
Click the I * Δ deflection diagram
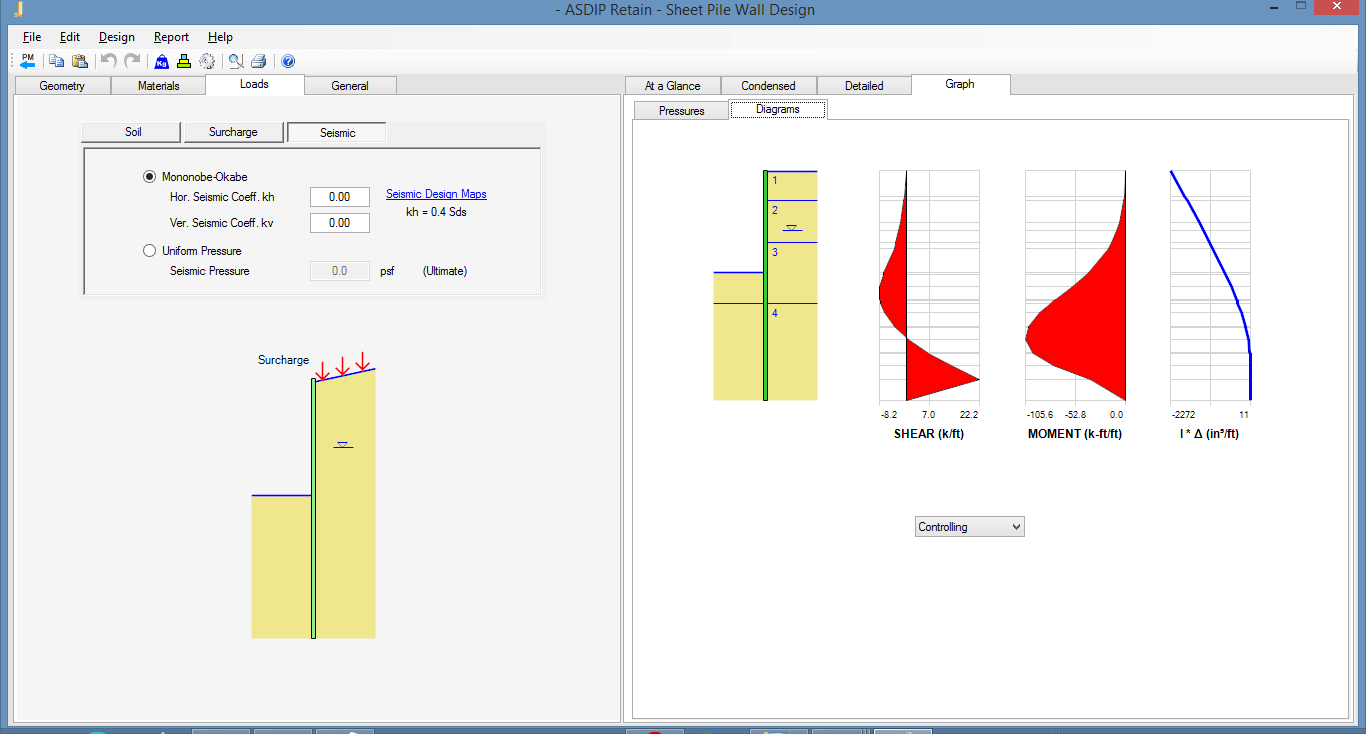[1210, 286]
